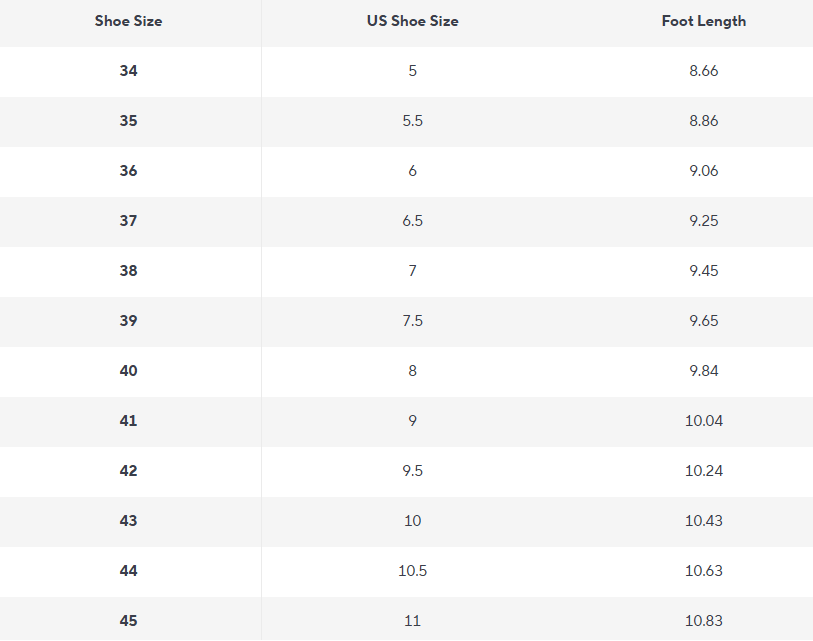813x641 pixels.
Task: Click US shoe size 10.5 value
Action: pos(413,571)
